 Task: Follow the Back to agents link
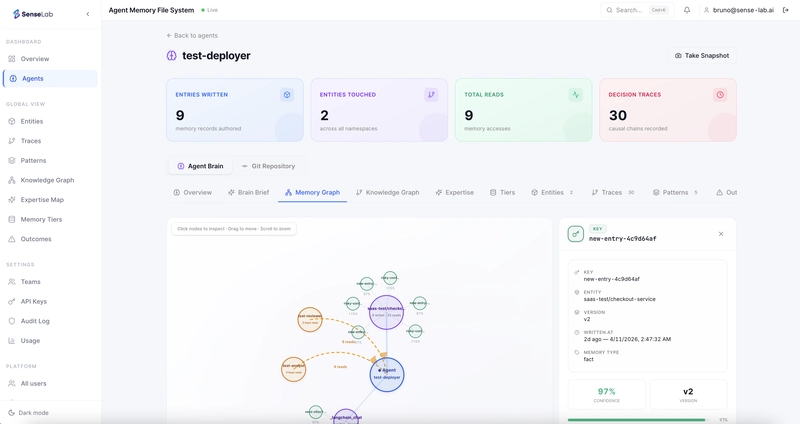[194, 35]
